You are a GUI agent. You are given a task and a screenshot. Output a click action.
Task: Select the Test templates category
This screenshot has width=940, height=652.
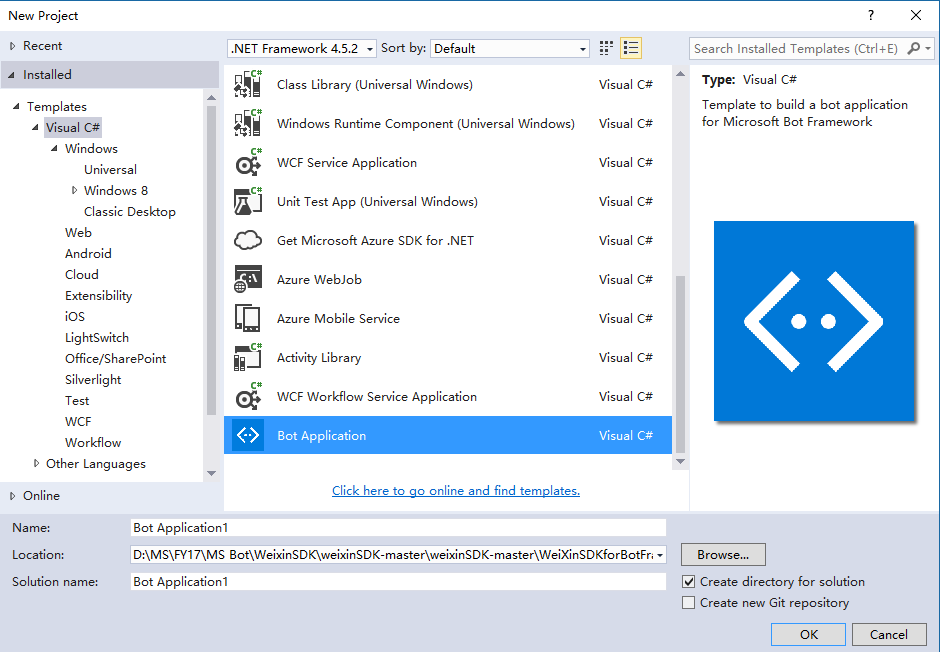point(77,400)
